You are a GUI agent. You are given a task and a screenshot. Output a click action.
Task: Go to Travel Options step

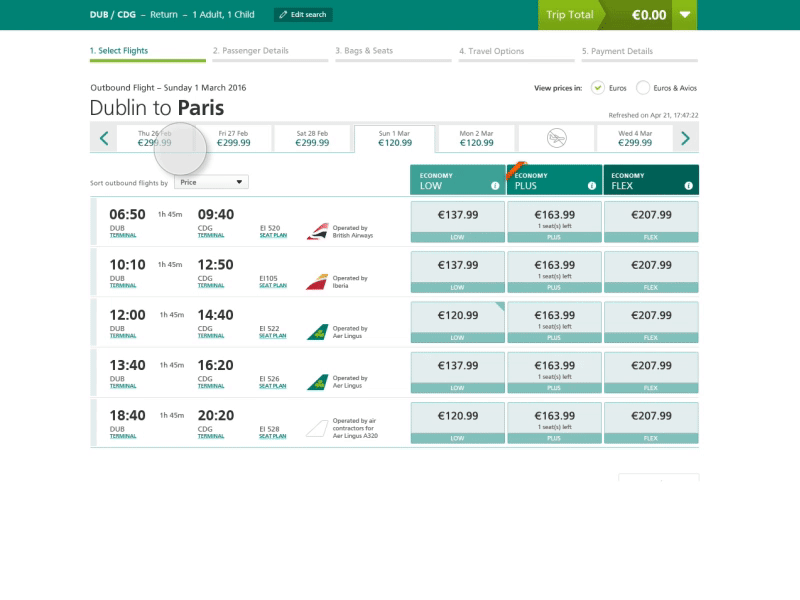tap(516, 53)
